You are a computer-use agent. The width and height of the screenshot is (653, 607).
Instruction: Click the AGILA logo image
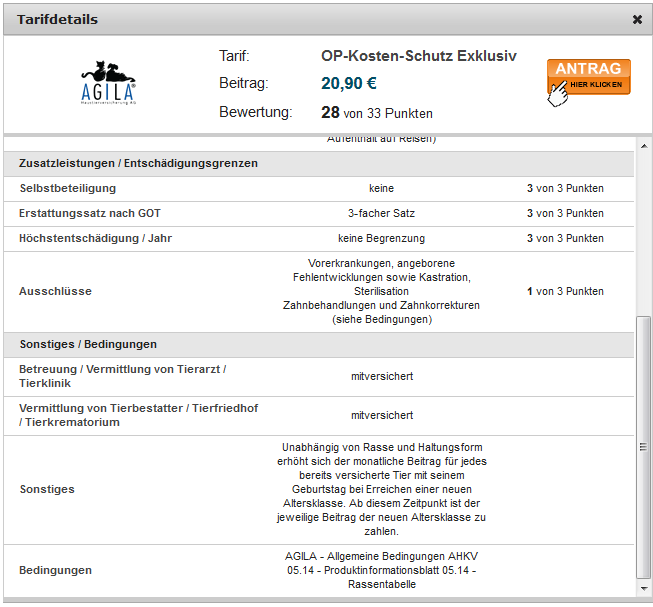point(108,84)
